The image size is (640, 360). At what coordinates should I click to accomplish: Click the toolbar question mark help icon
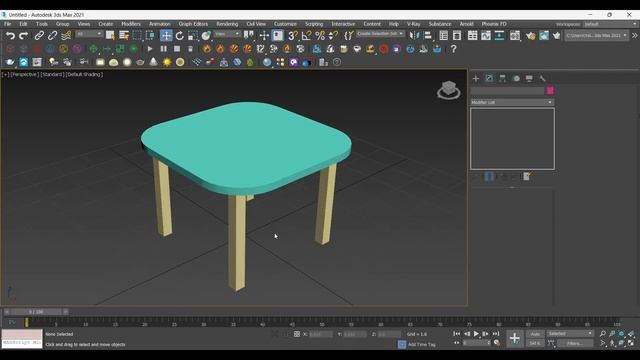pos(453,49)
